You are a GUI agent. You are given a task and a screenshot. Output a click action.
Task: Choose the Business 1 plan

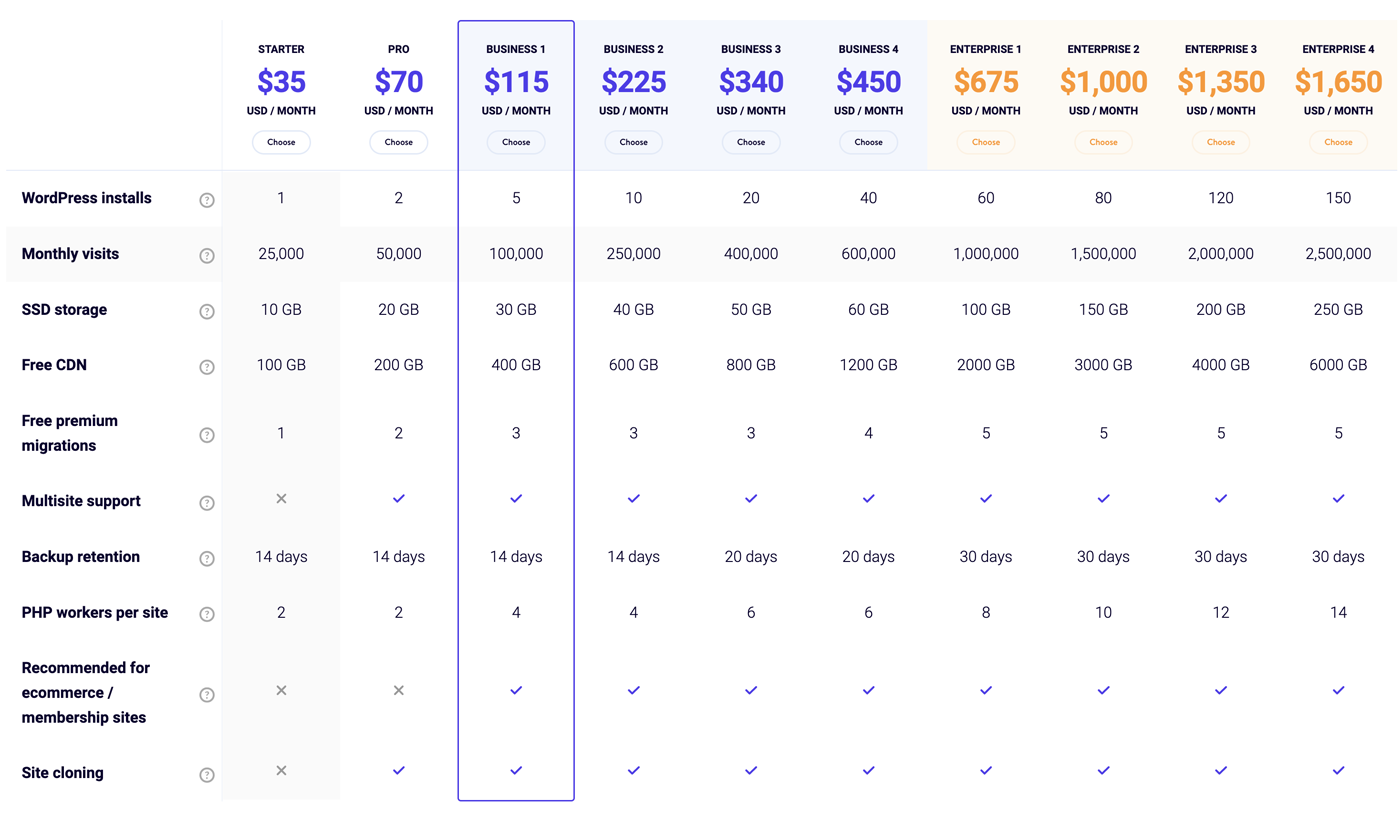click(516, 142)
